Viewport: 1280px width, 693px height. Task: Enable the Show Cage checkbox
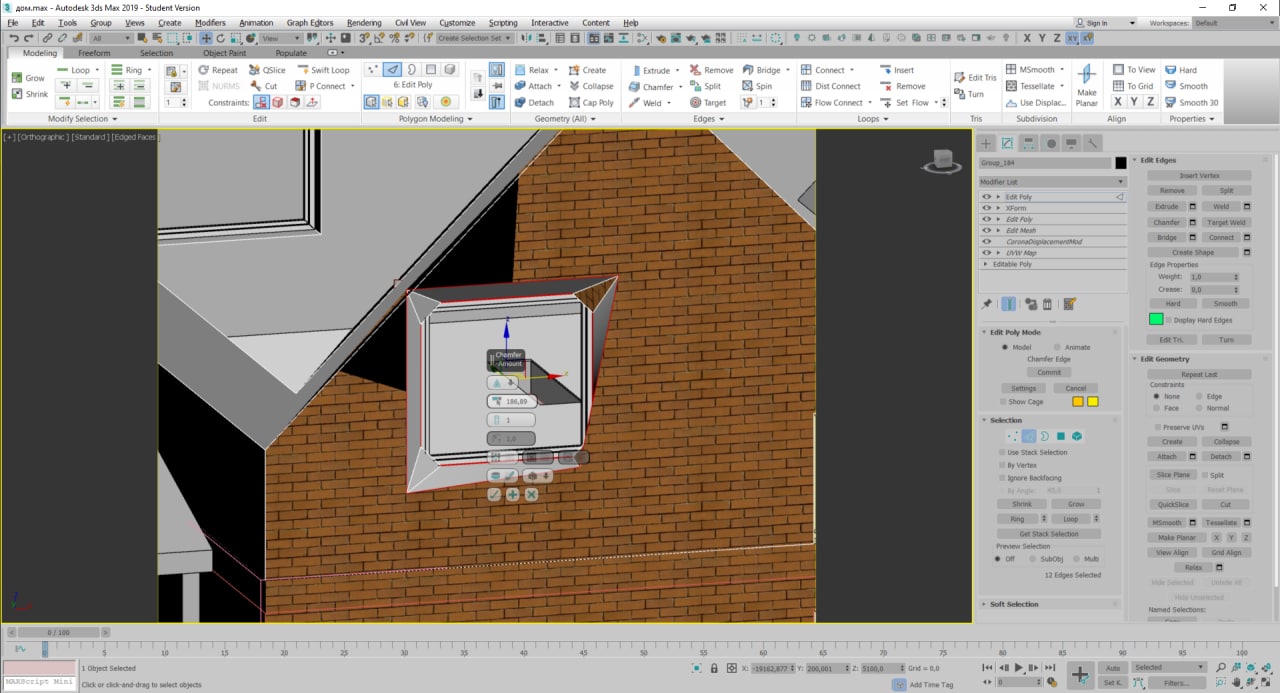pyautogui.click(x=1002, y=402)
